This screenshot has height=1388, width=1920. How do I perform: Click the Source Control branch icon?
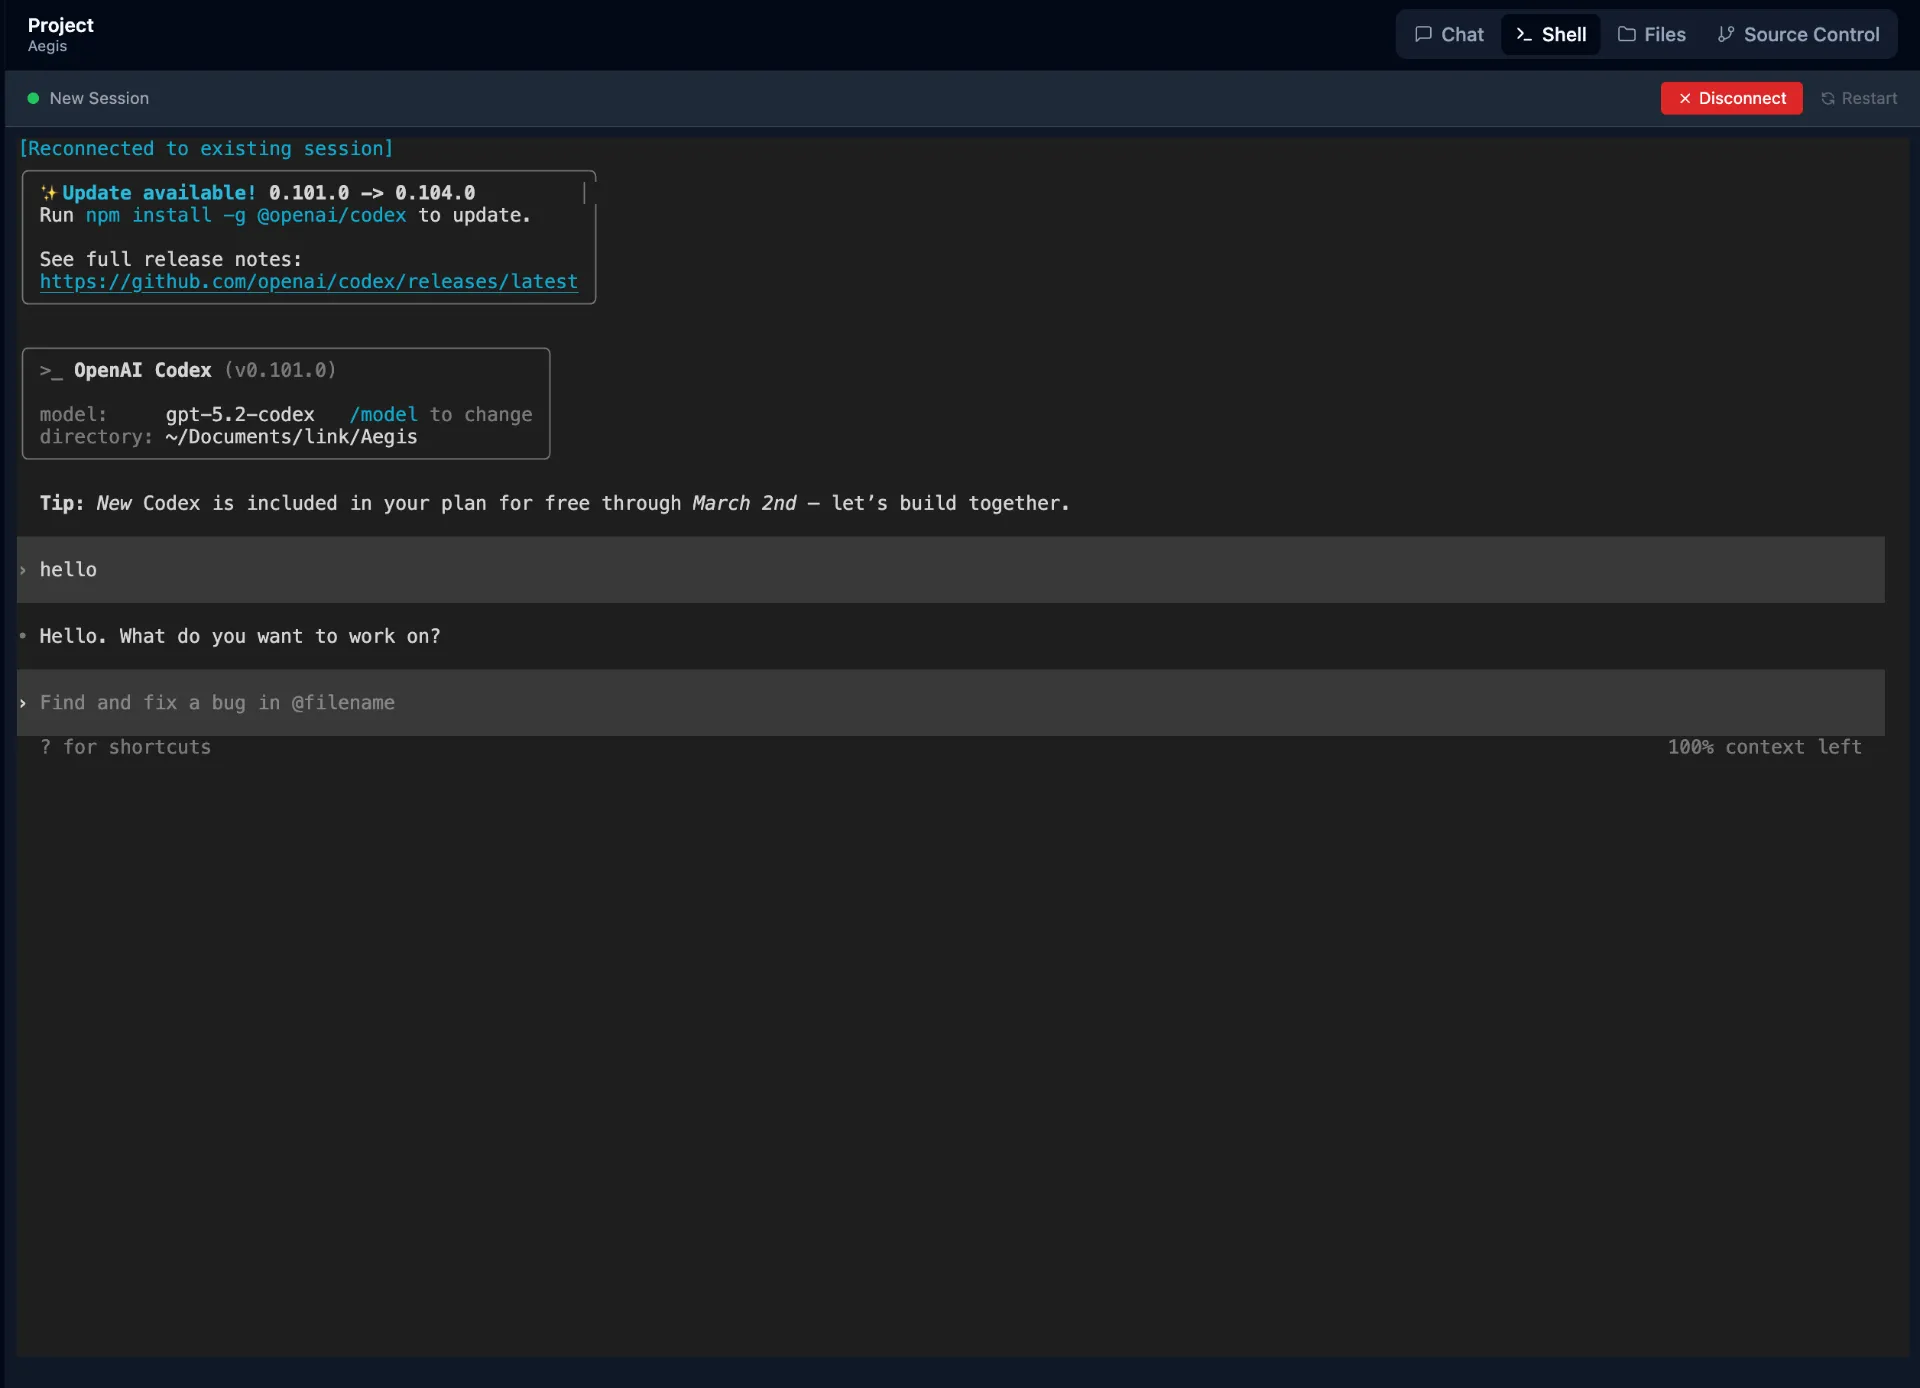tap(1725, 33)
